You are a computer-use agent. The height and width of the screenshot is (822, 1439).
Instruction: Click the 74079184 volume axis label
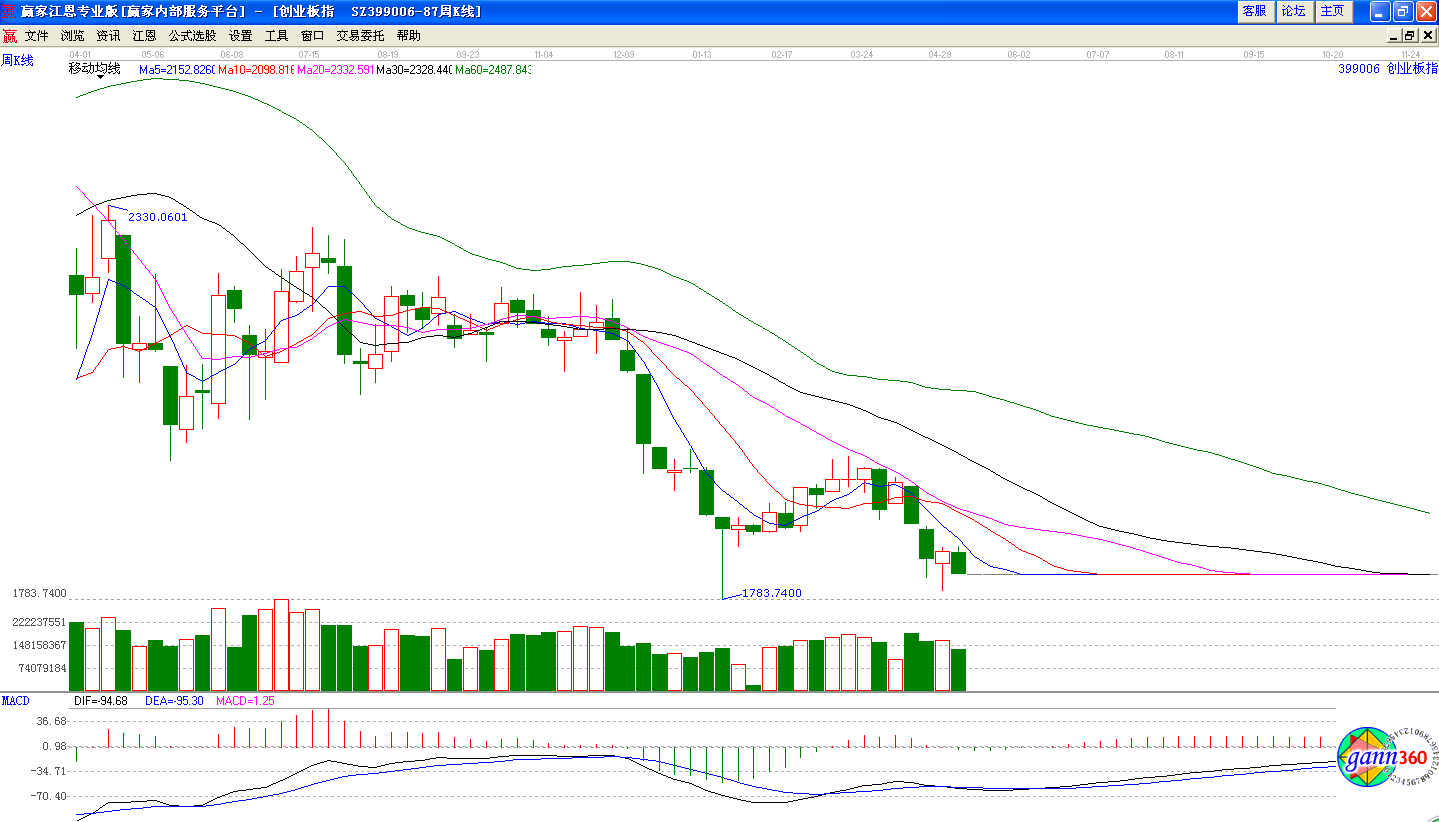click(x=42, y=668)
